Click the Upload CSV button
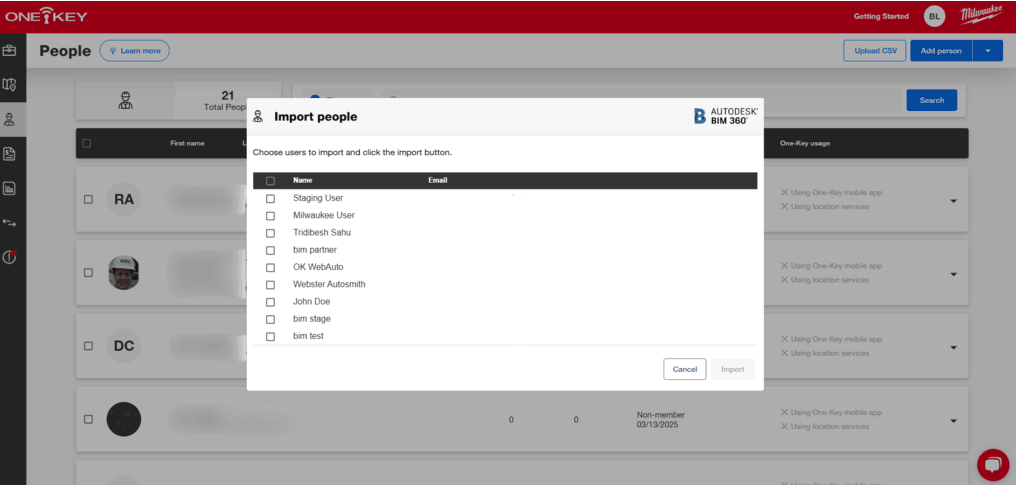Screen dimensions: 1016x487 [874, 51]
